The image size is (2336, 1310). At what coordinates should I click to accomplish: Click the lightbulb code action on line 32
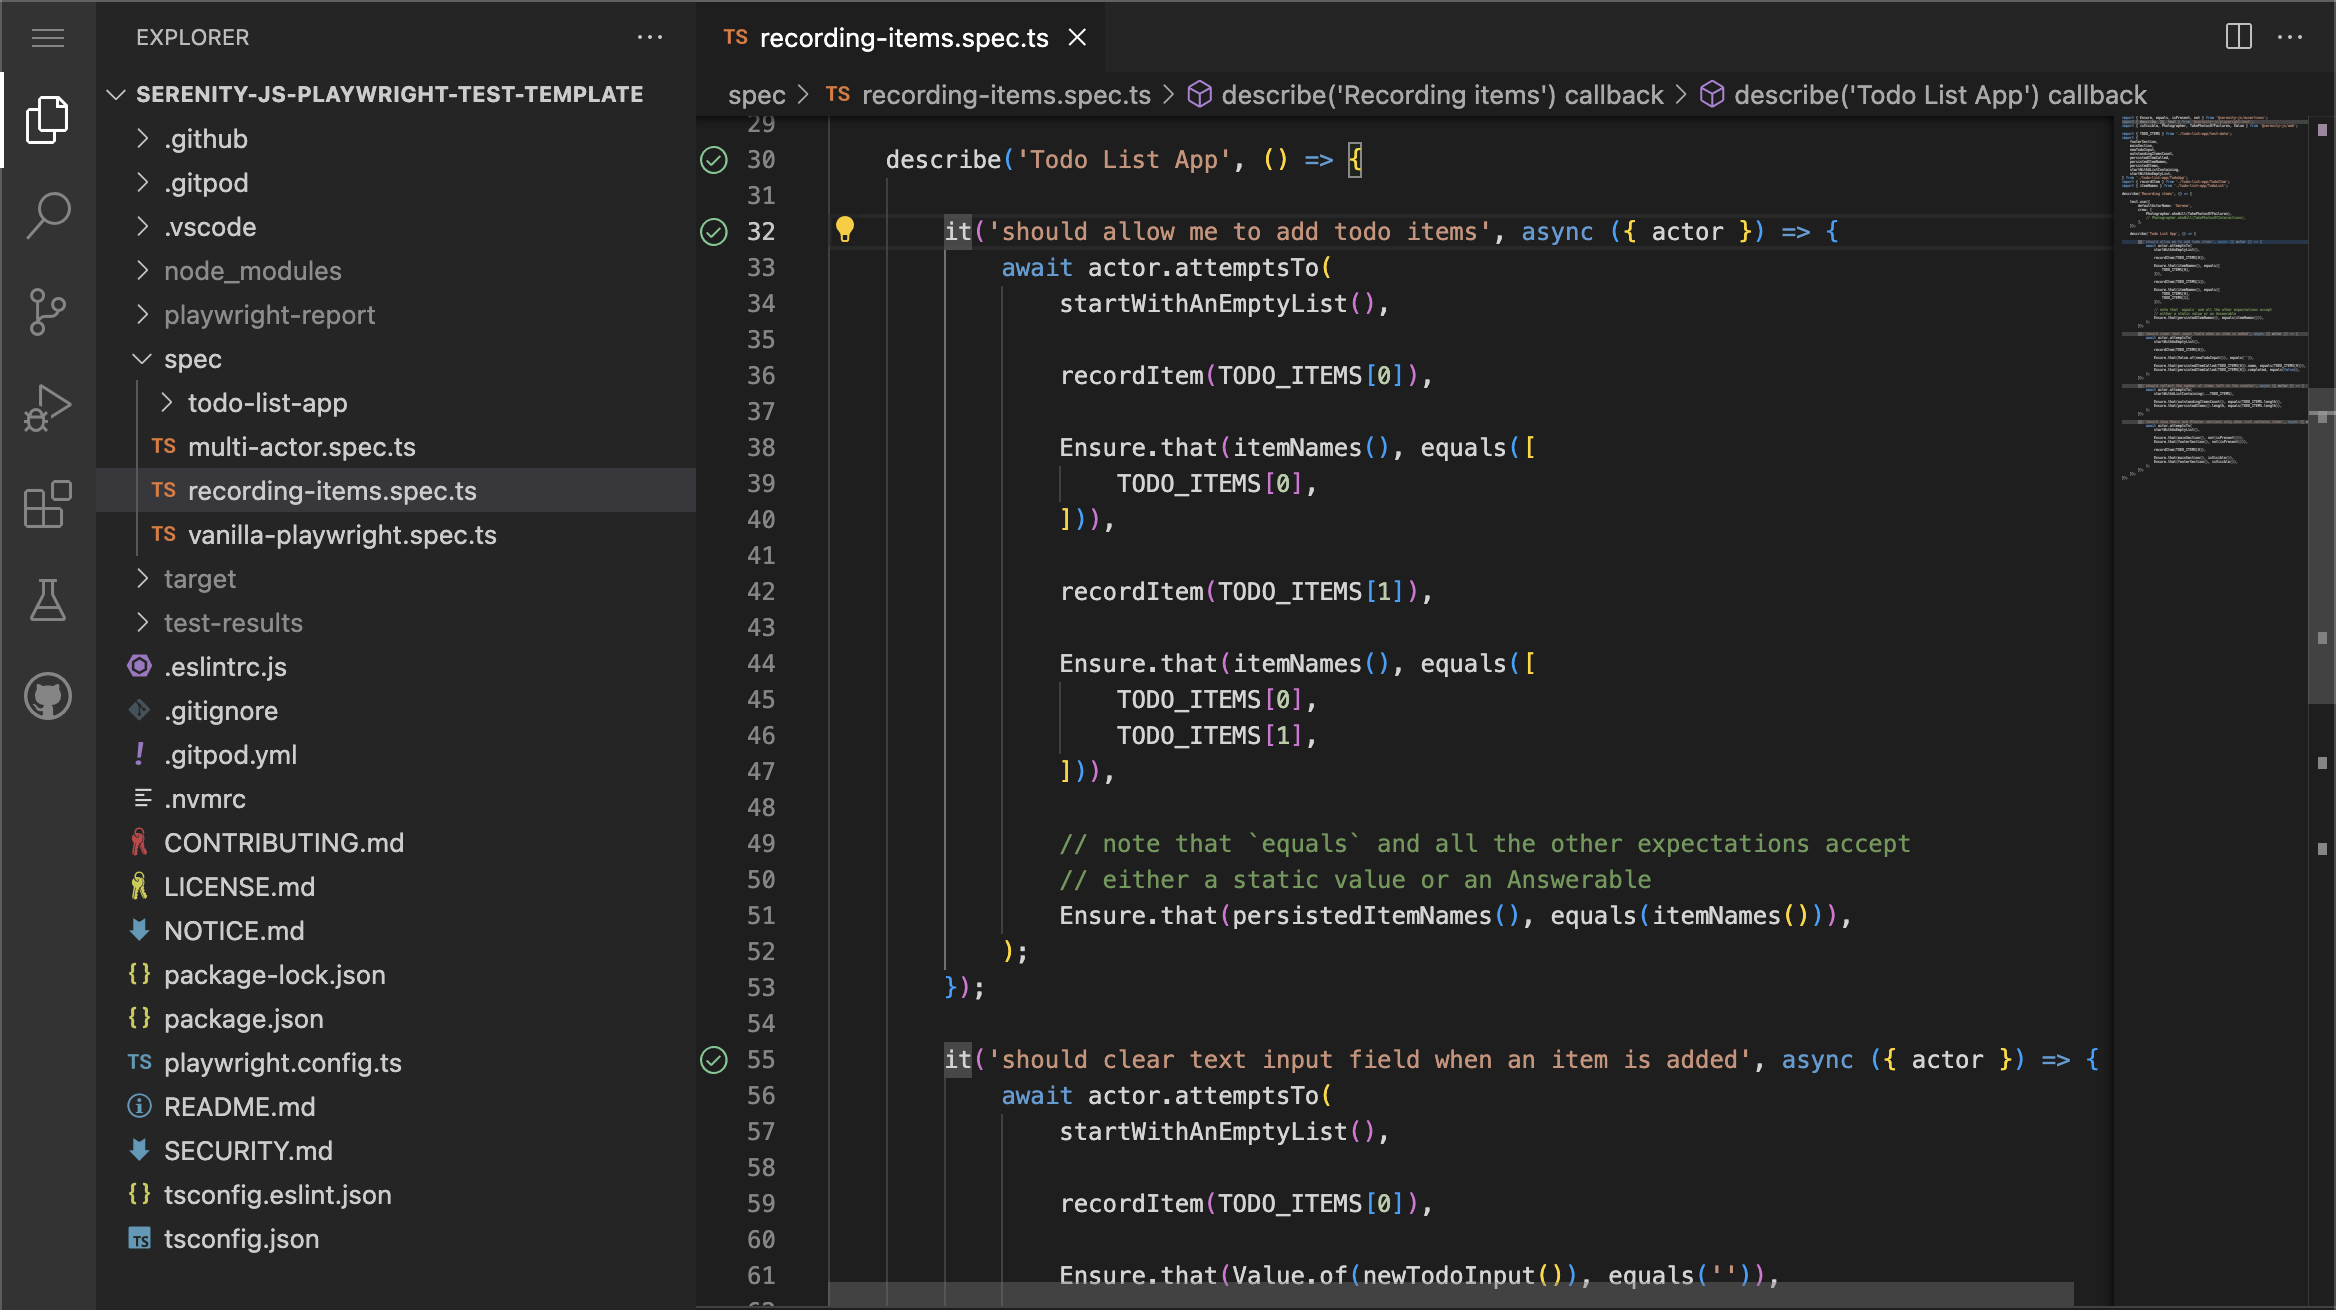(x=845, y=230)
